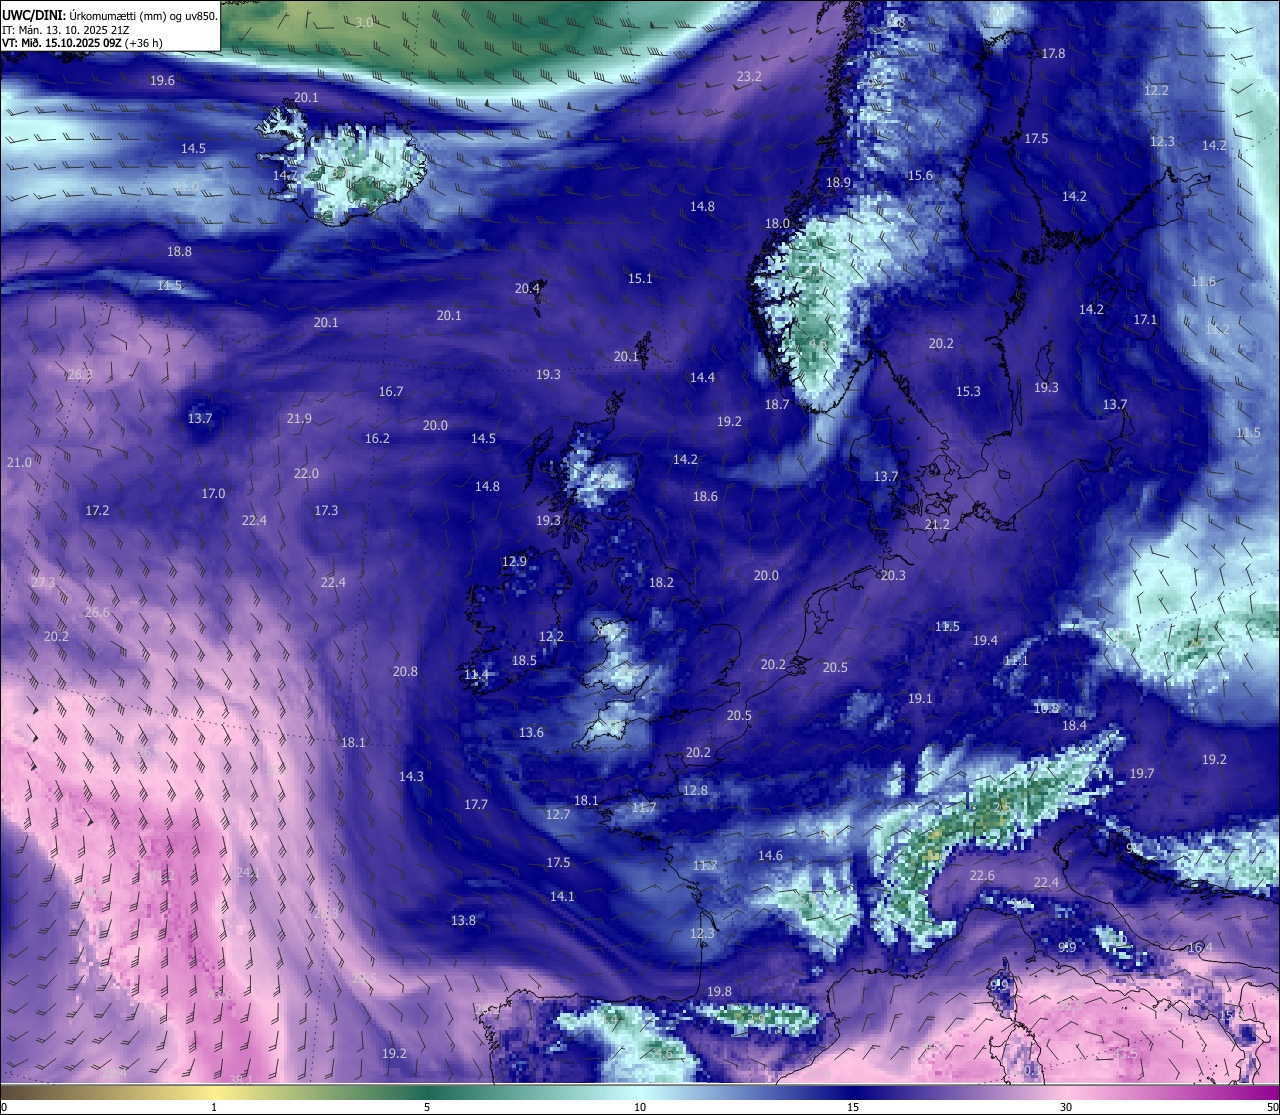Screen dimensions: 1280x1115
Task: Click the map value "14.4"
Action: (702, 378)
